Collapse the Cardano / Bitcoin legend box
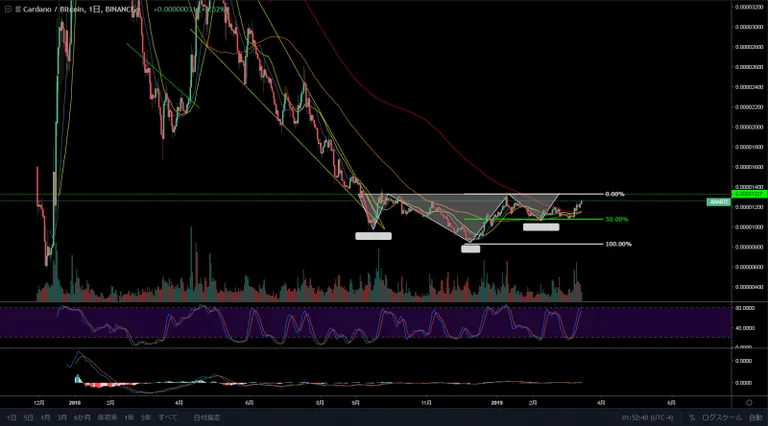Viewport: 768px width, 426px height. pos(8,9)
